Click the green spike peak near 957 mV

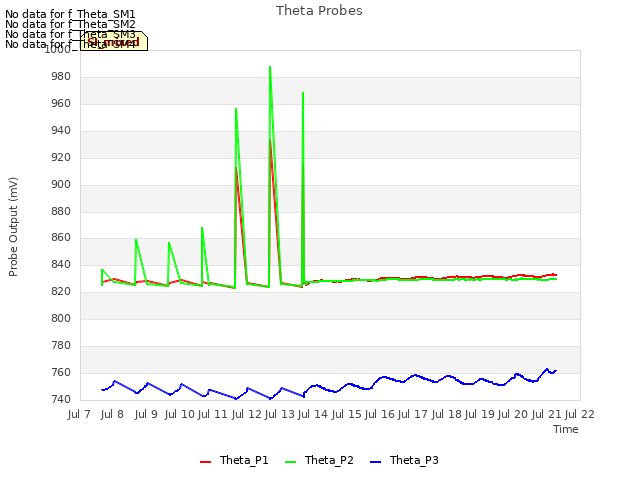(x=236, y=109)
